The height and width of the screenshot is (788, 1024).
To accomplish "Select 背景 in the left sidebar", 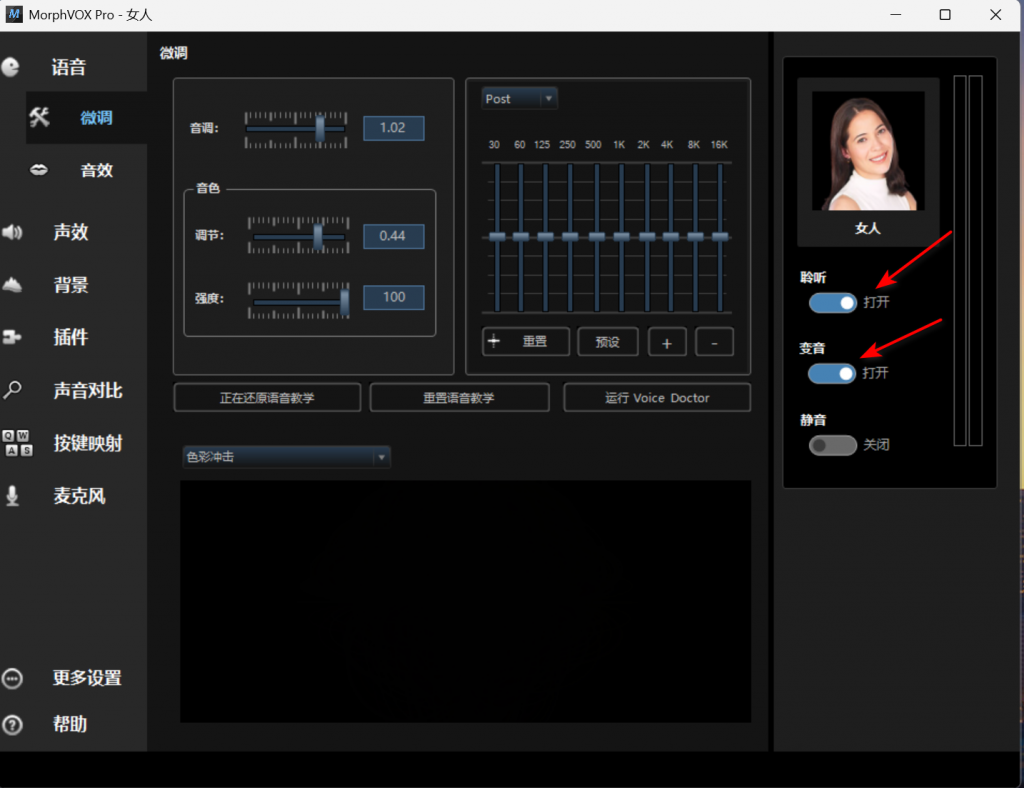I will click(x=70, y=285).
